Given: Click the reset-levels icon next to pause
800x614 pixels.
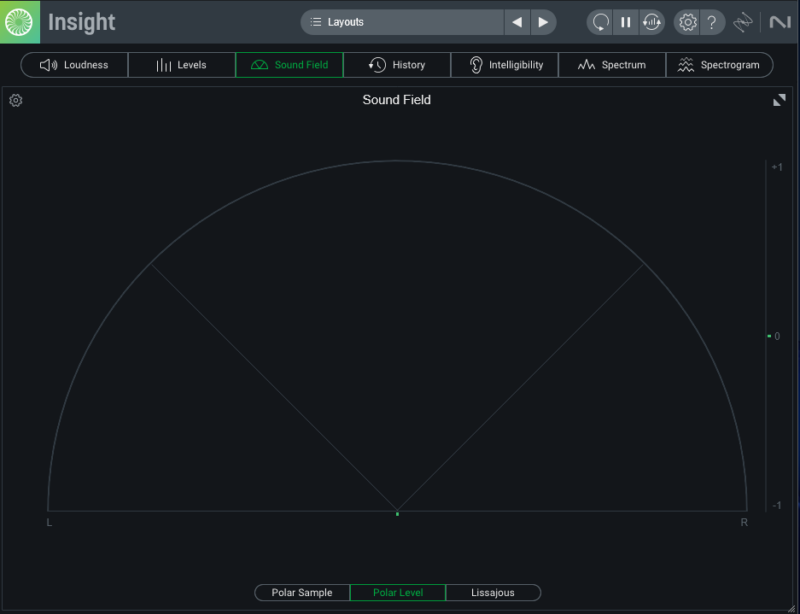Looking at the screenshot, I should tap(651, 22).
